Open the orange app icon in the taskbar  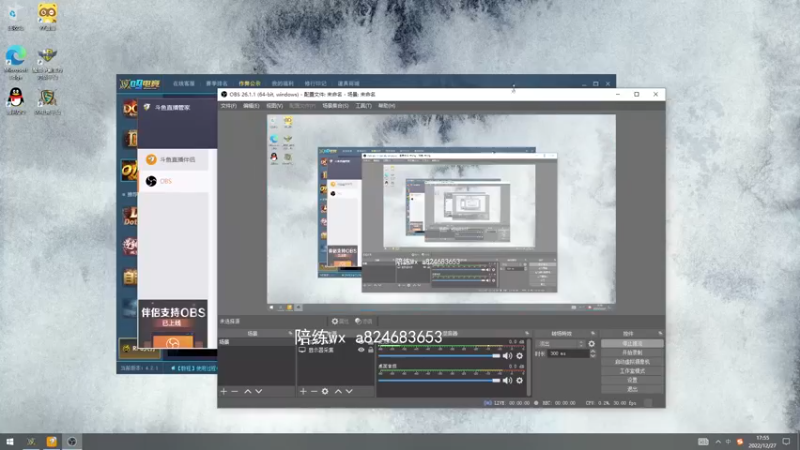tap(52, 441)
